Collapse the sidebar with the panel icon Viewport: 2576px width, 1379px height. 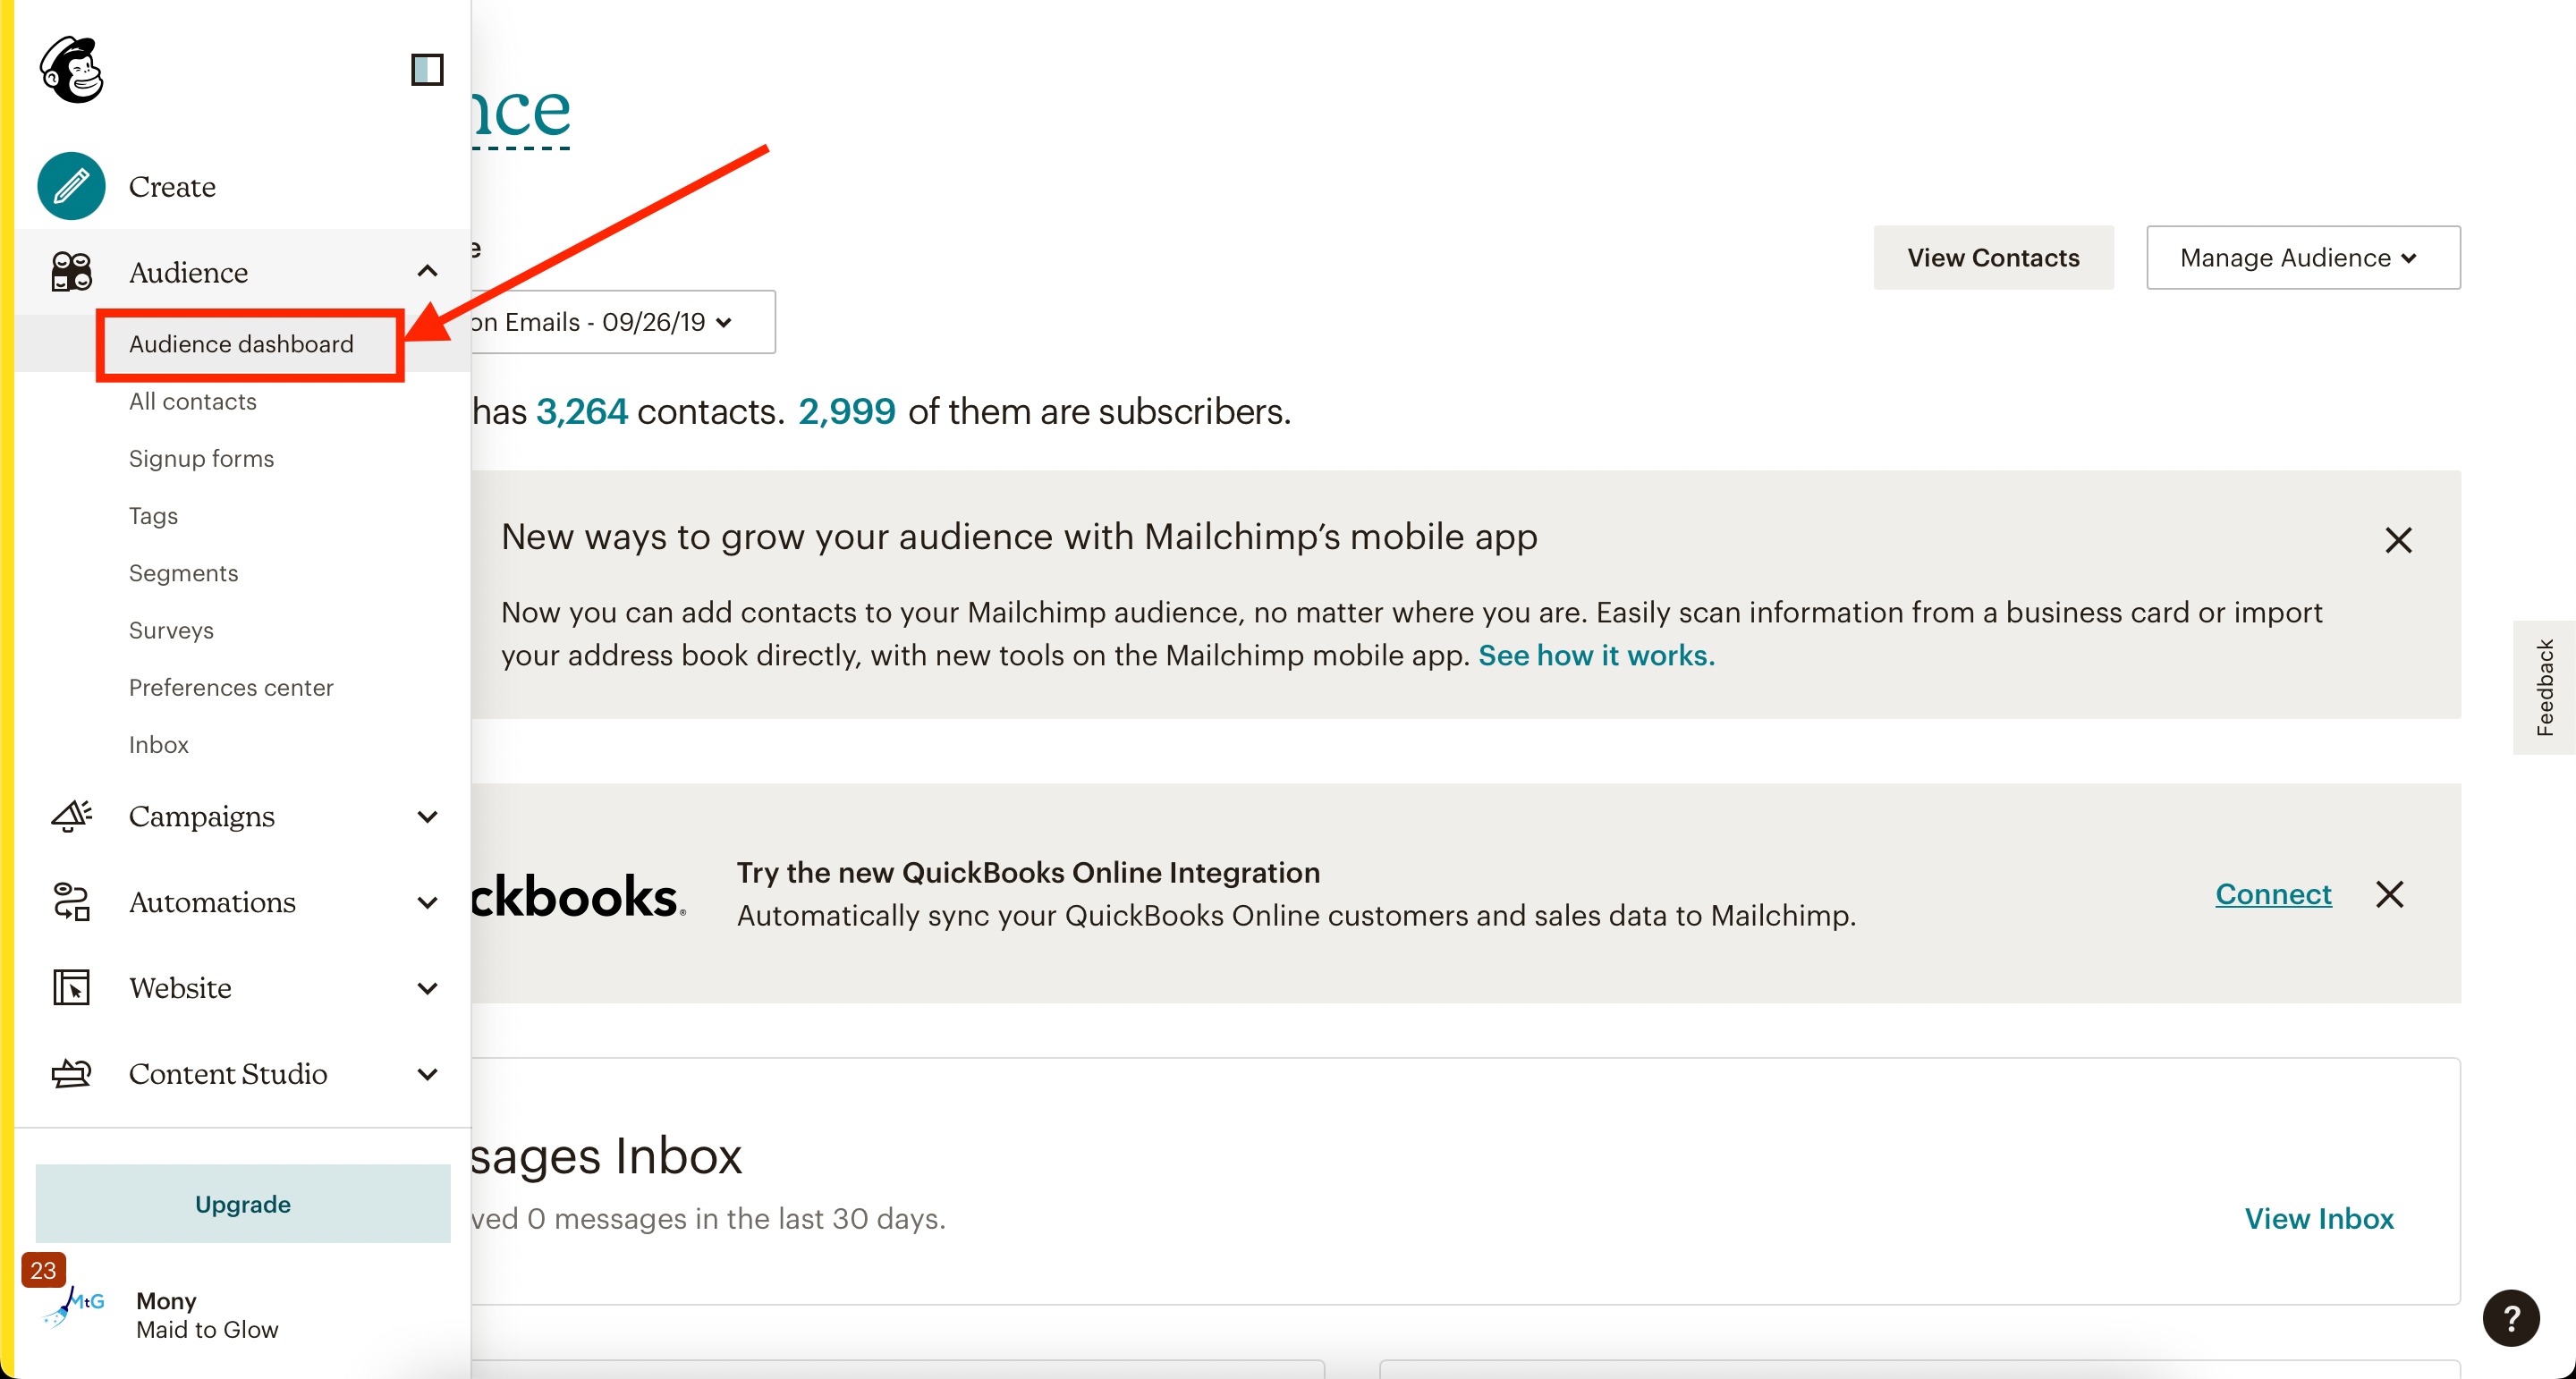tap(427, 69)
